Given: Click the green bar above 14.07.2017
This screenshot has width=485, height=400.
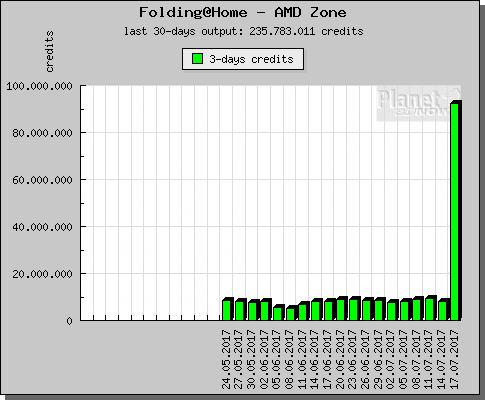Looking at the screenshot, I should 442,311.
